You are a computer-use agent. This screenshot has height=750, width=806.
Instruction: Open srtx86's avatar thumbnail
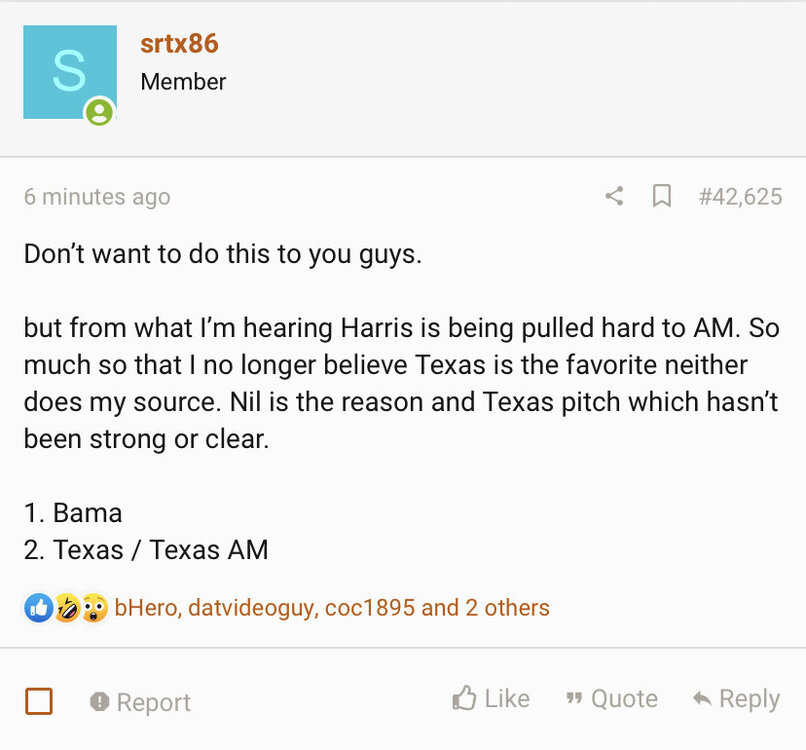(69, 72)
